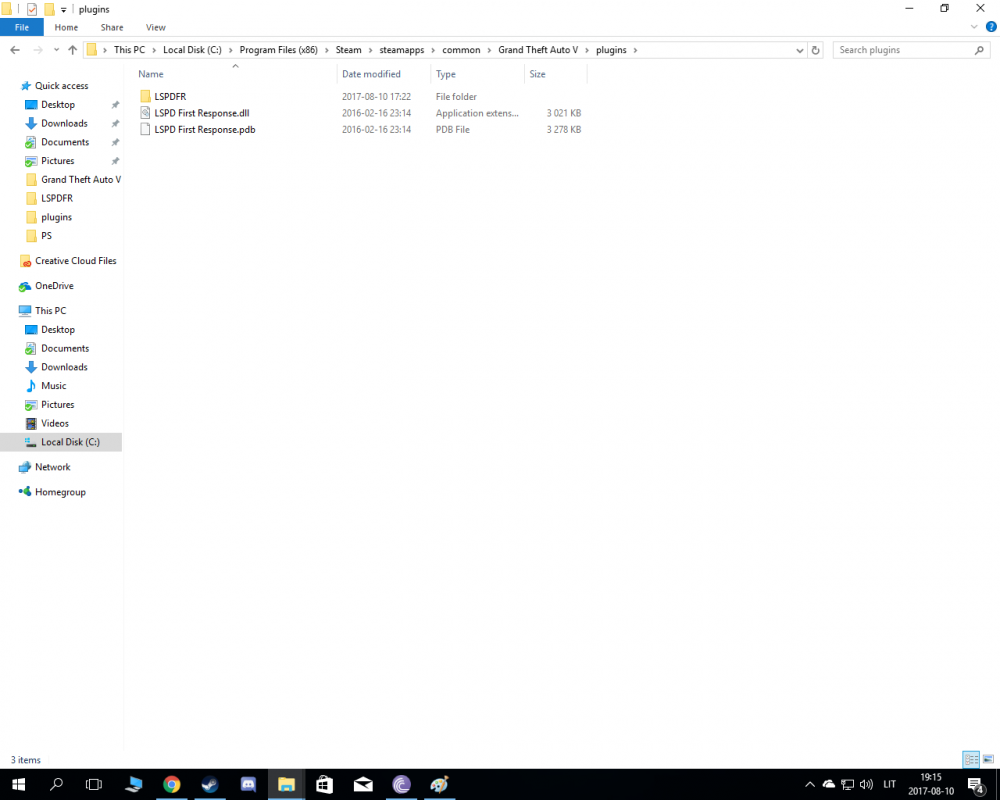This screenshot has height=800, width=1000.
Task: Open Explorer help question mark
Action: coord(991,27)
